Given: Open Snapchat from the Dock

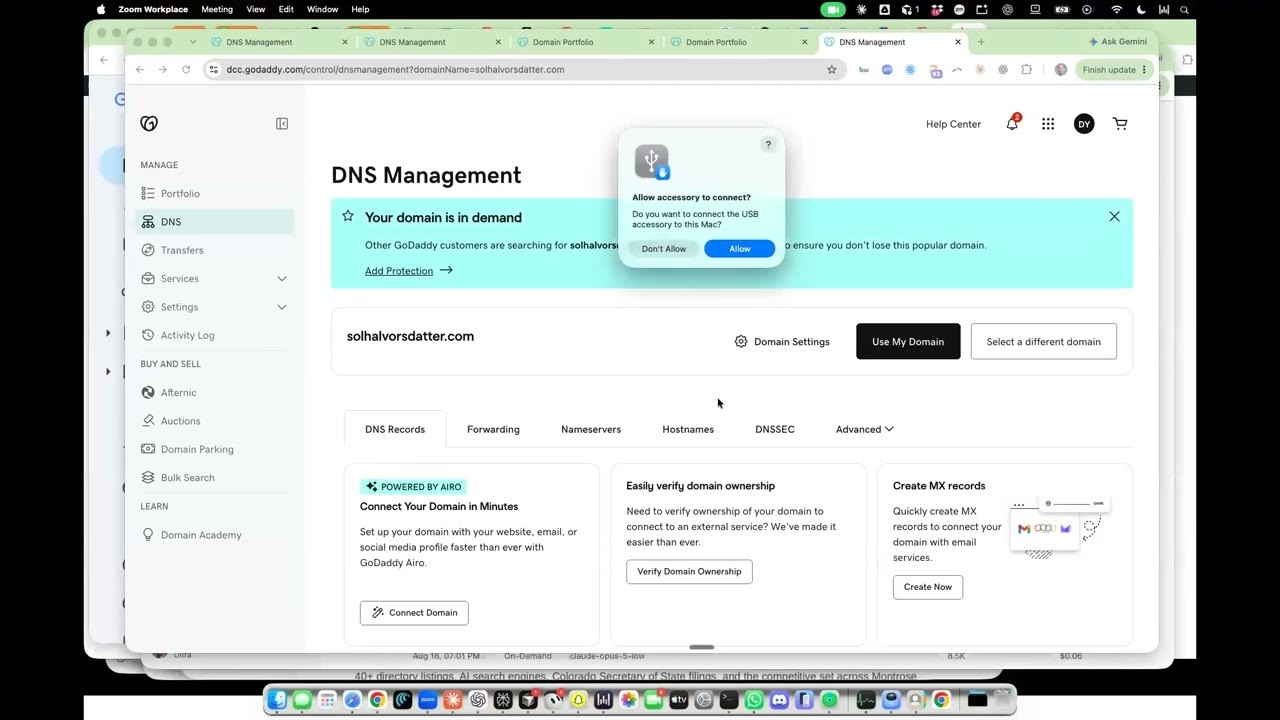Looking at the screenshot, I should click(578, 700).
